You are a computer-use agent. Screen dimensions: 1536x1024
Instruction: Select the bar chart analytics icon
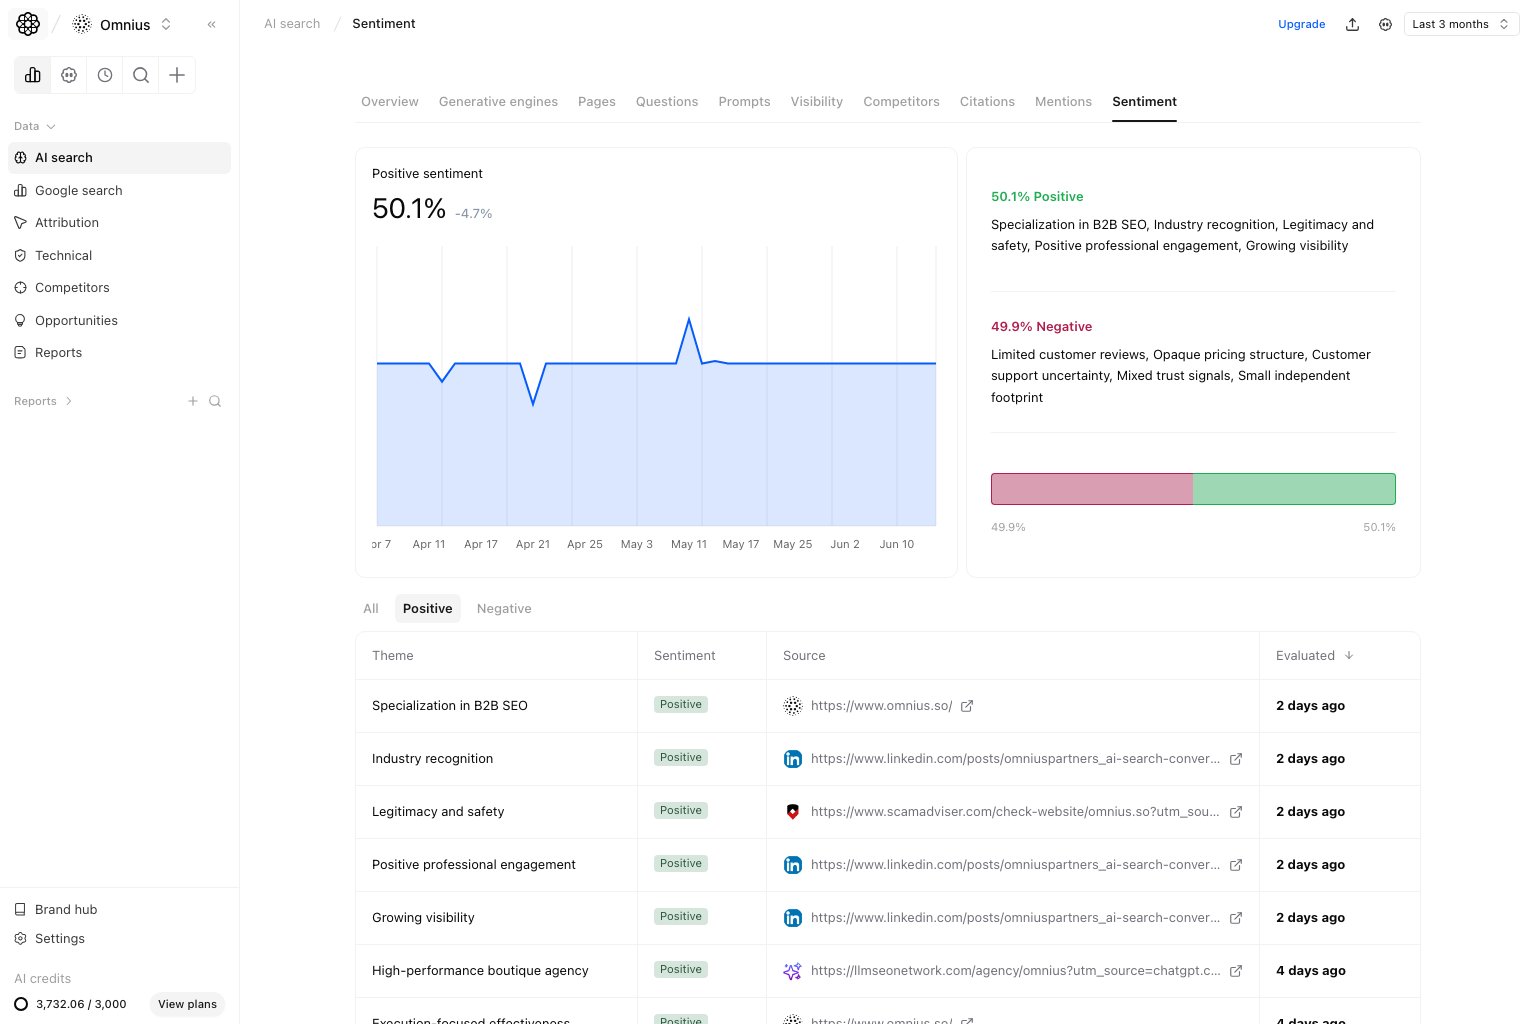[x=33, y=75]
